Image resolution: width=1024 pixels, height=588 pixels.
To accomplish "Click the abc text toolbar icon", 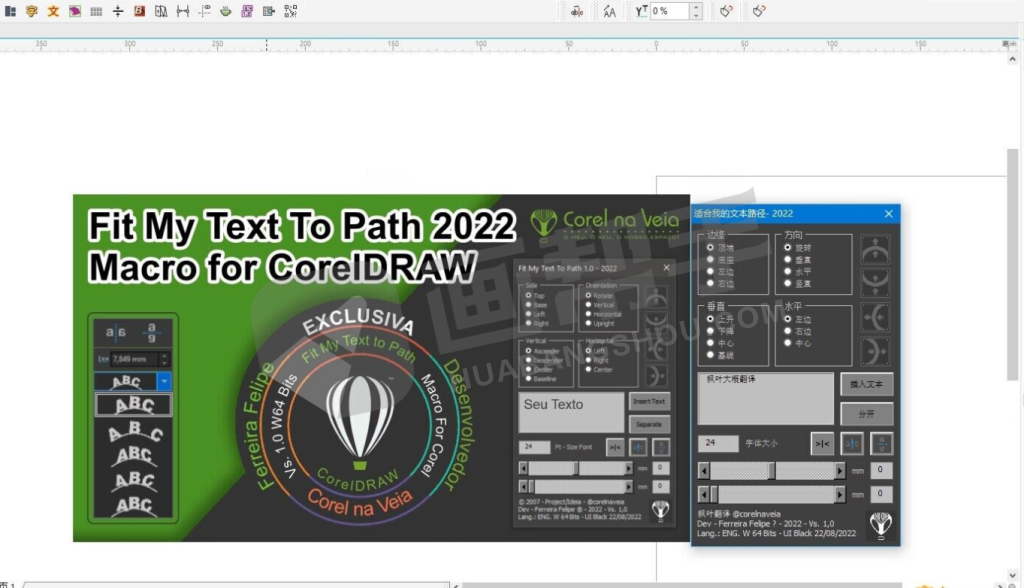I will click(x=577, y=11).
